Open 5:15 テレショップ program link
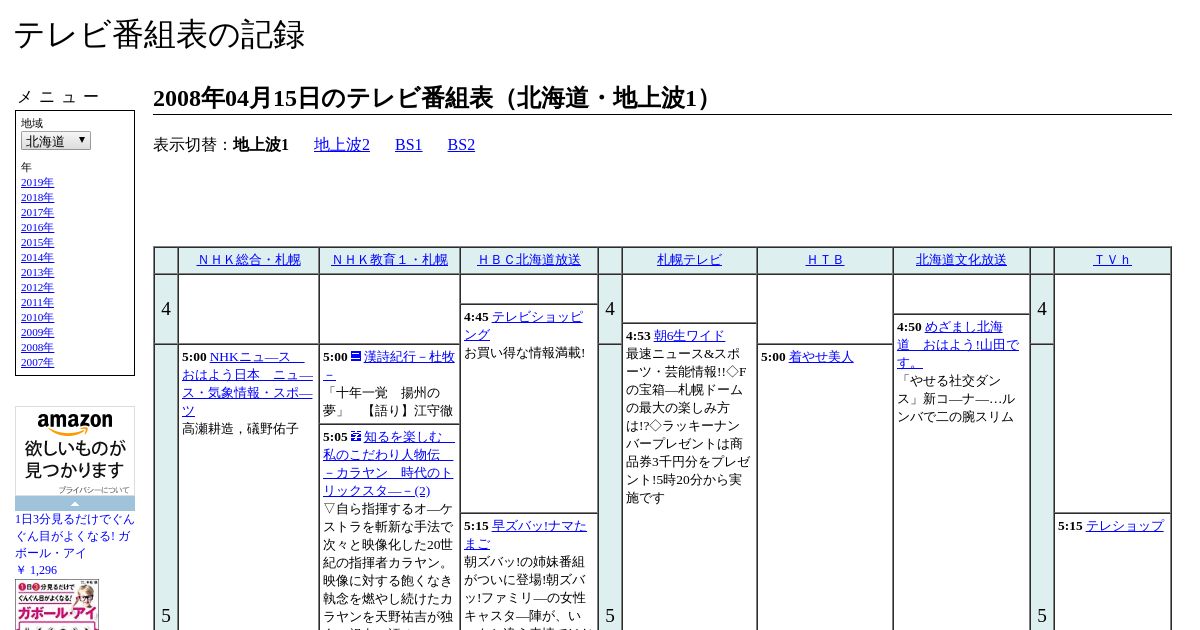Viewport: 1200px width, 630px height. pos(1124,526)
